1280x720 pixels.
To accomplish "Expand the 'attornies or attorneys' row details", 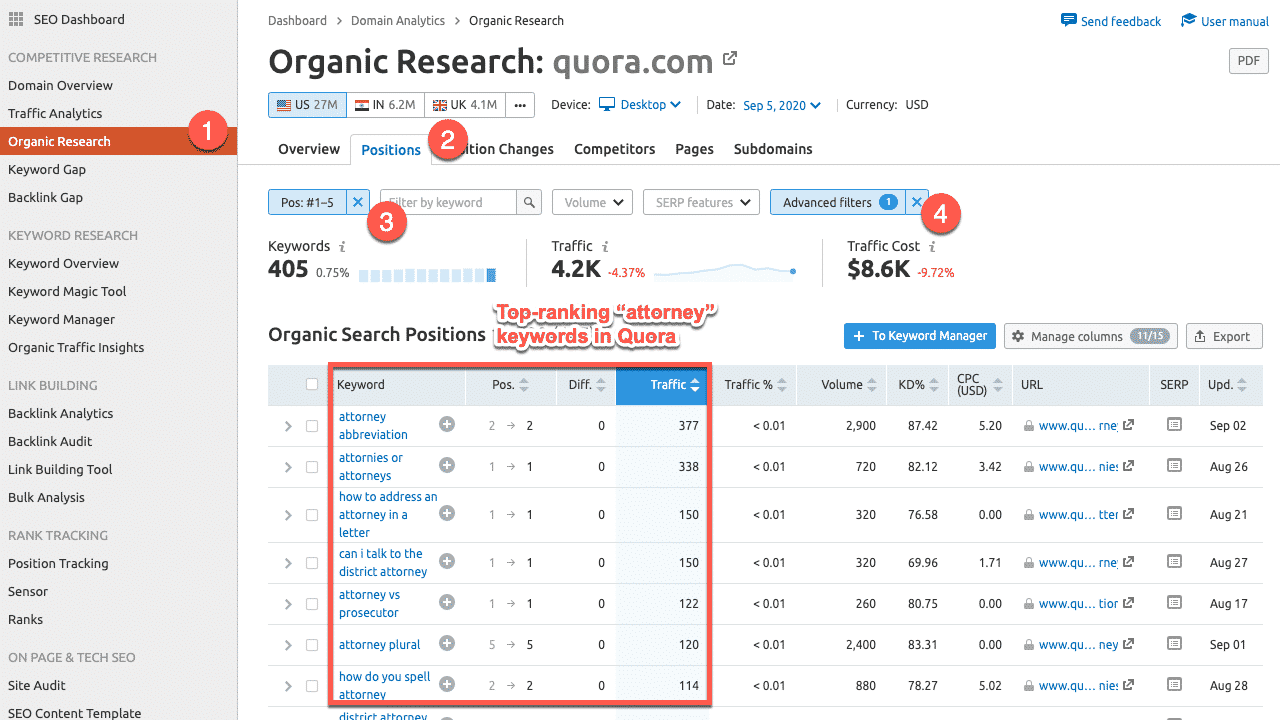I will point(288,467).
